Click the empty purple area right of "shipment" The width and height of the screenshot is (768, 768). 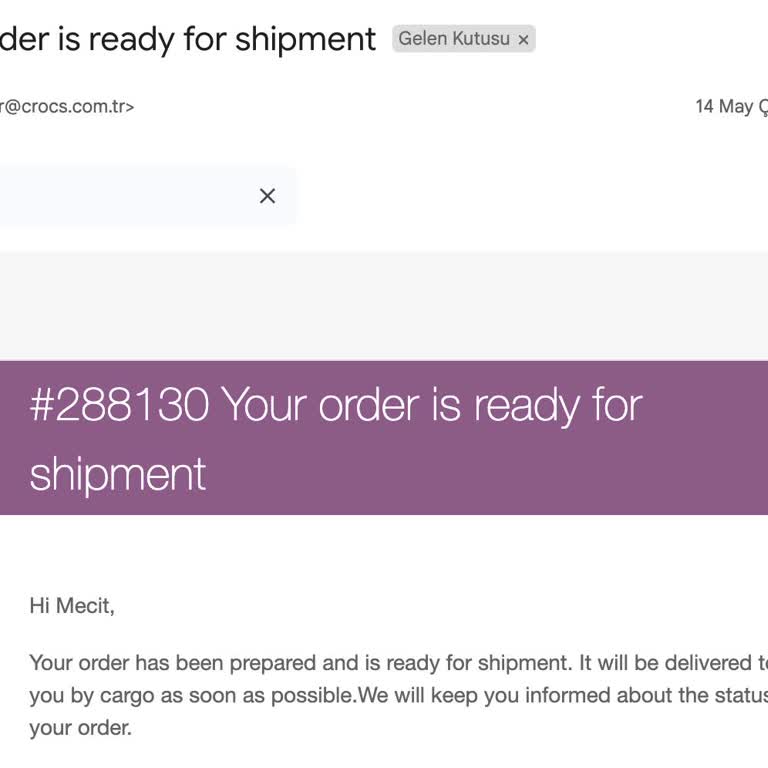[x=480, y=474]
